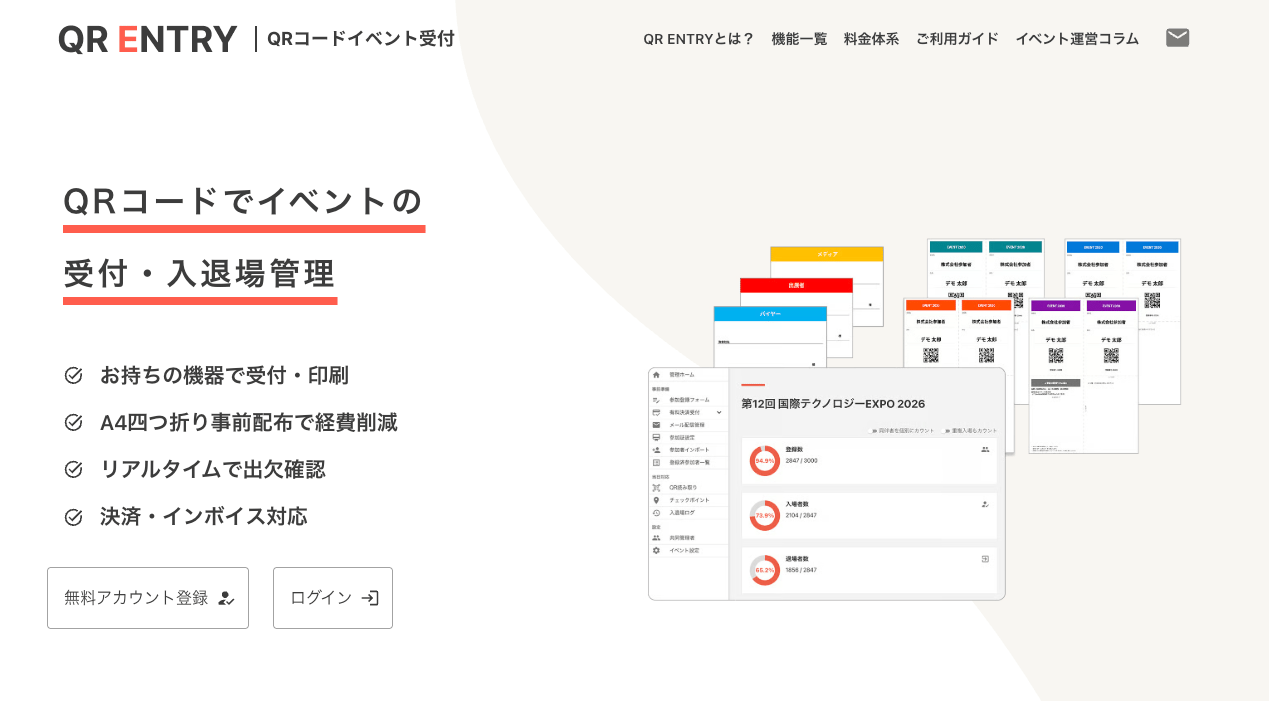Open イベント運営コラム from the header
Screen dimensions: 1269x701
1077,39
